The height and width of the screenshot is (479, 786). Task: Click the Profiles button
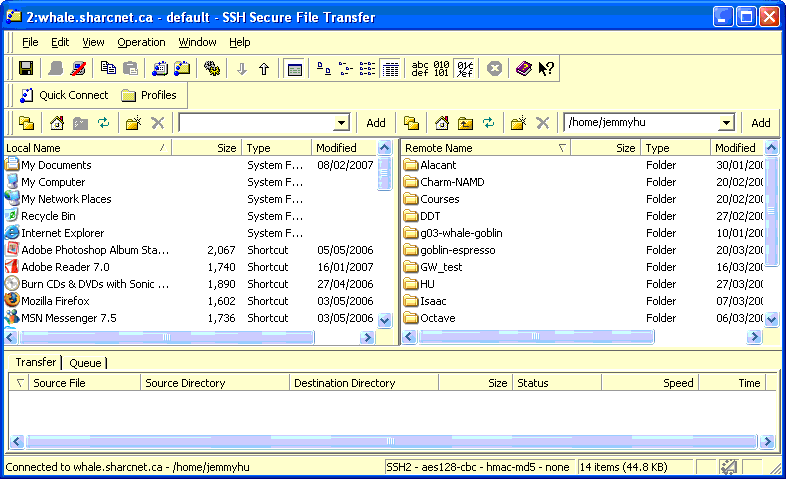[x=148, y=96]
